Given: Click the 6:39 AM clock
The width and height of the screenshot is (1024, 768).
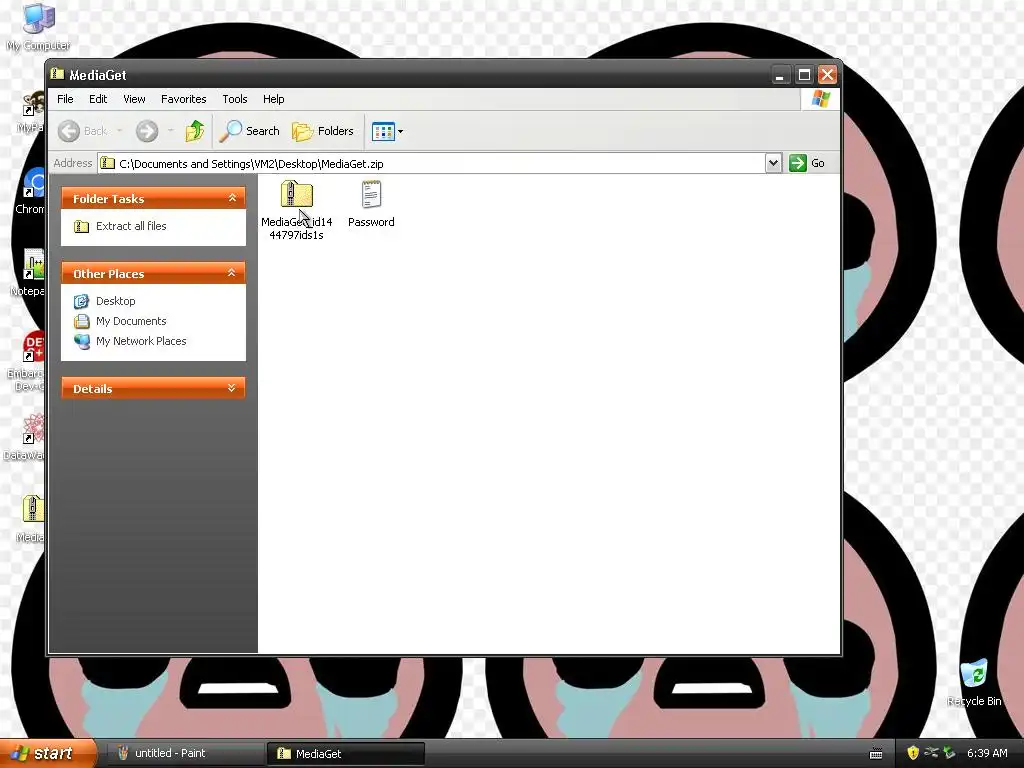Looking at the screenshot, I should (x=987, y=753).
